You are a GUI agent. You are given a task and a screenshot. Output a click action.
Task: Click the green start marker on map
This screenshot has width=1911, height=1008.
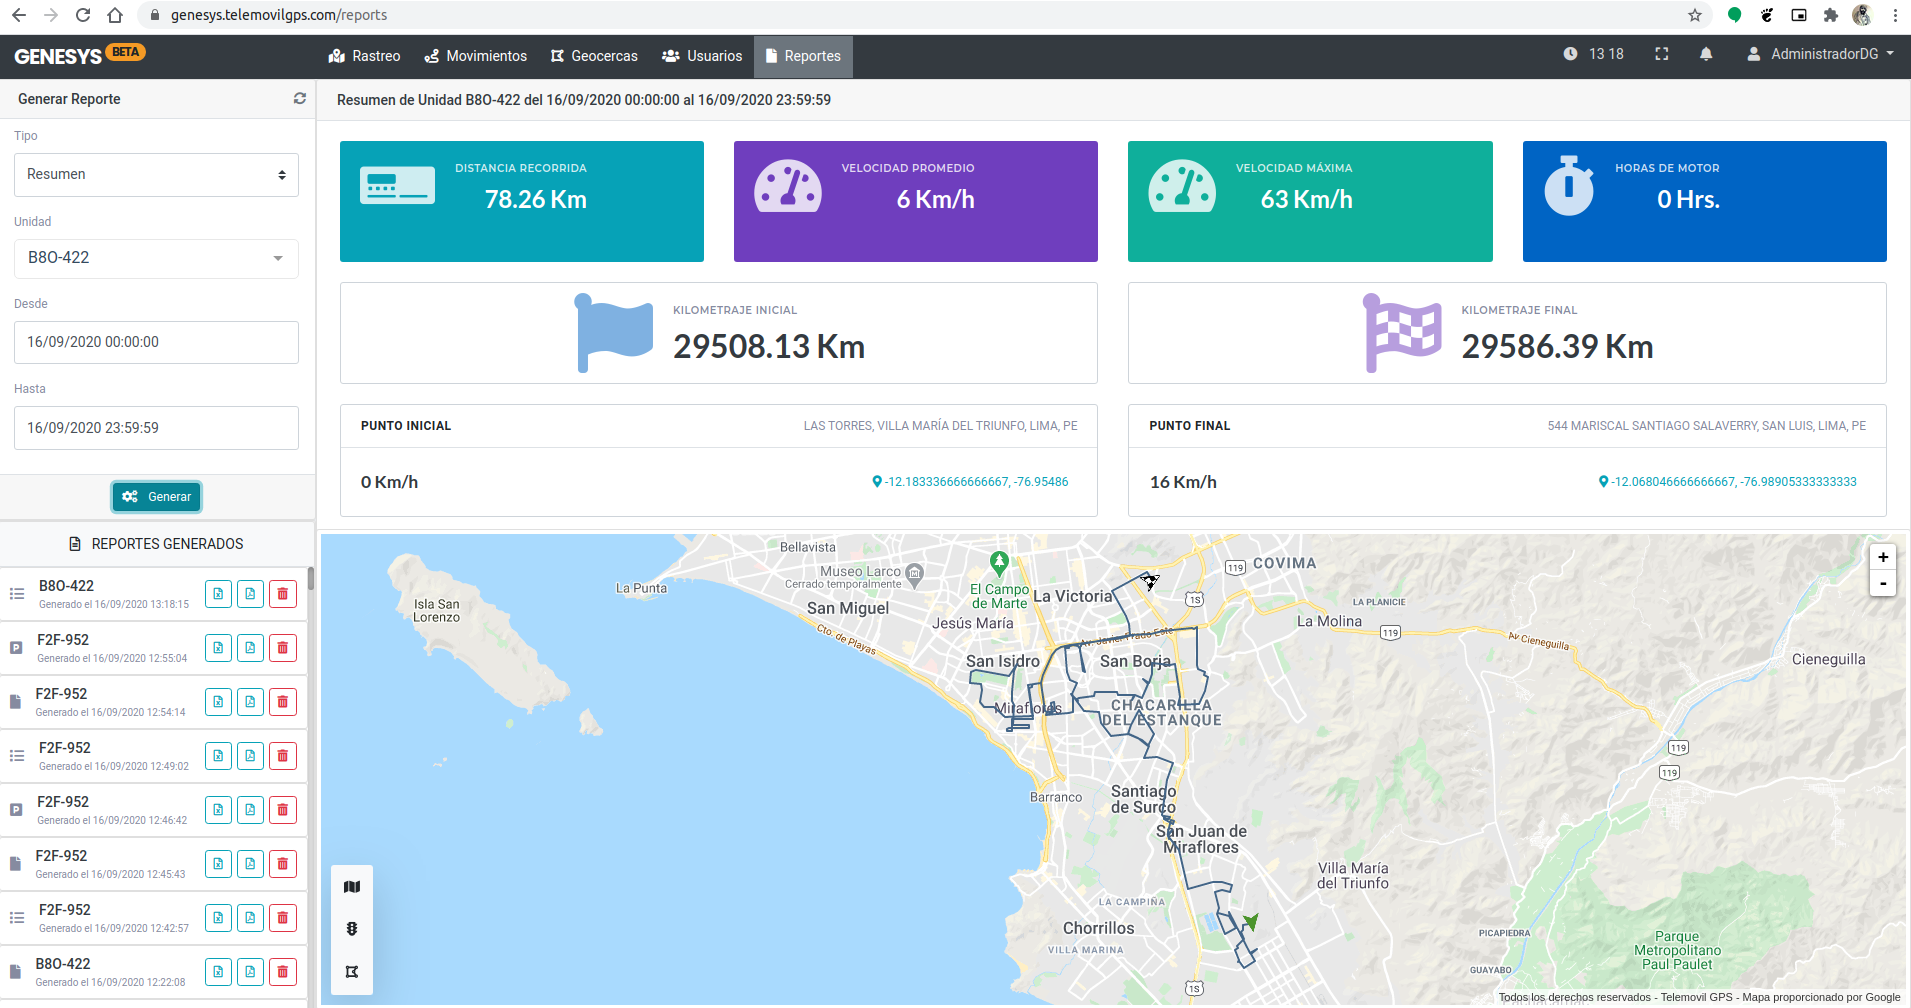1250,921
